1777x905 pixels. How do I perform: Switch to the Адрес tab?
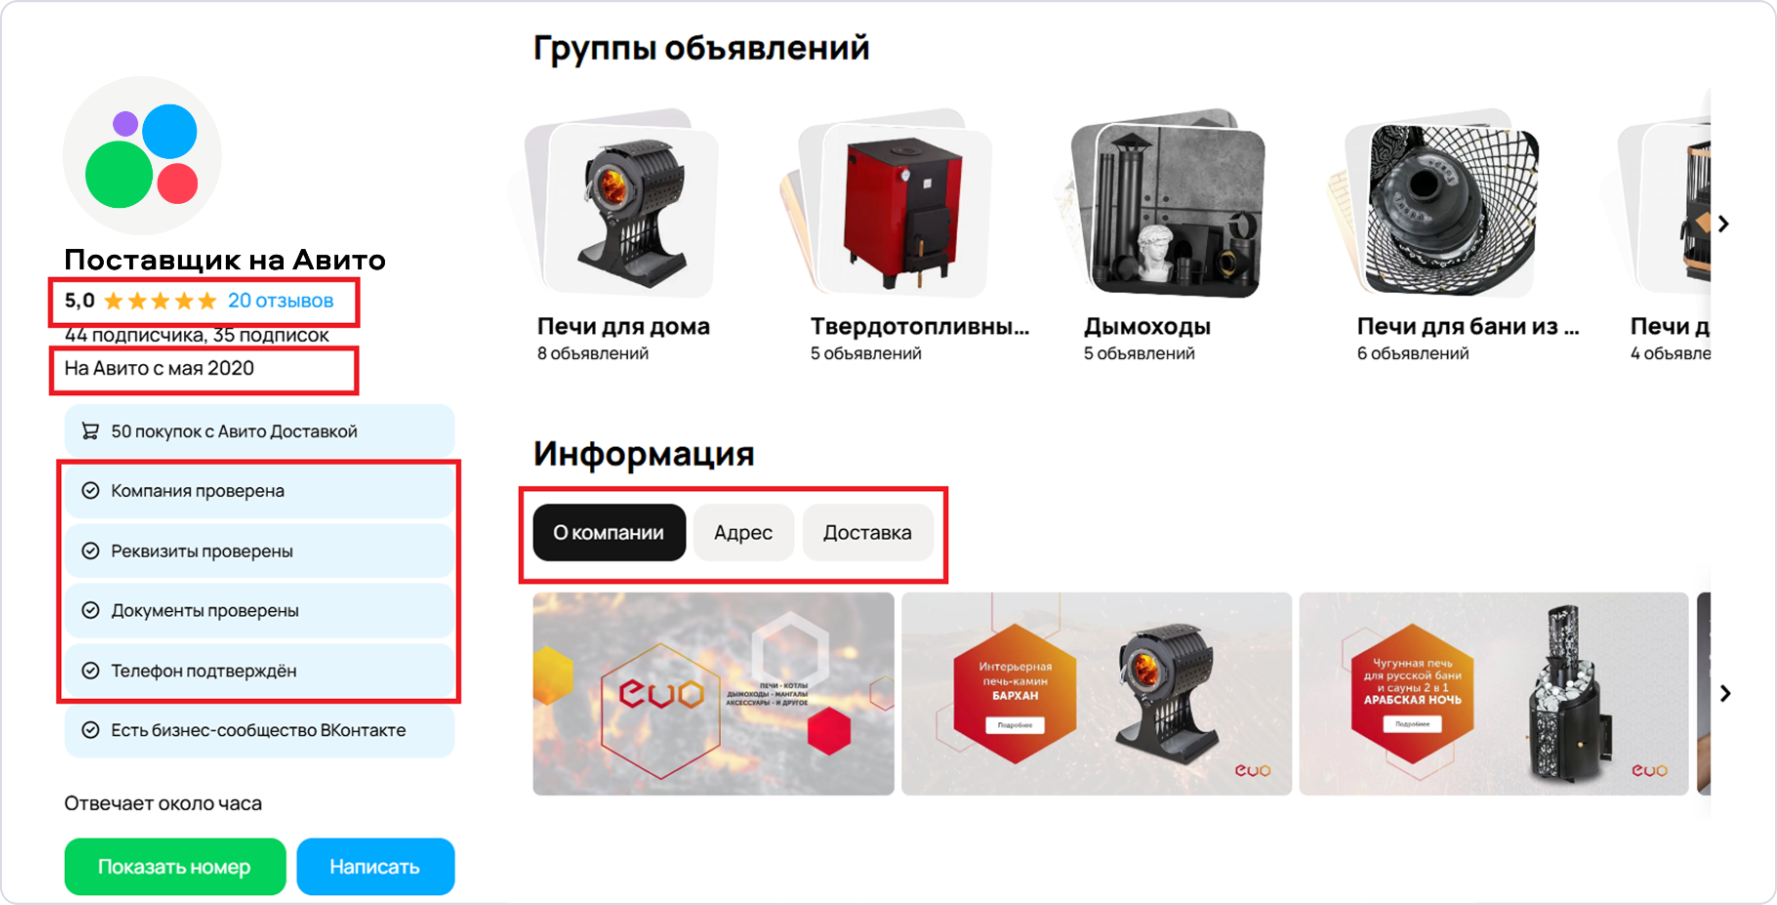tap(743, 532)
